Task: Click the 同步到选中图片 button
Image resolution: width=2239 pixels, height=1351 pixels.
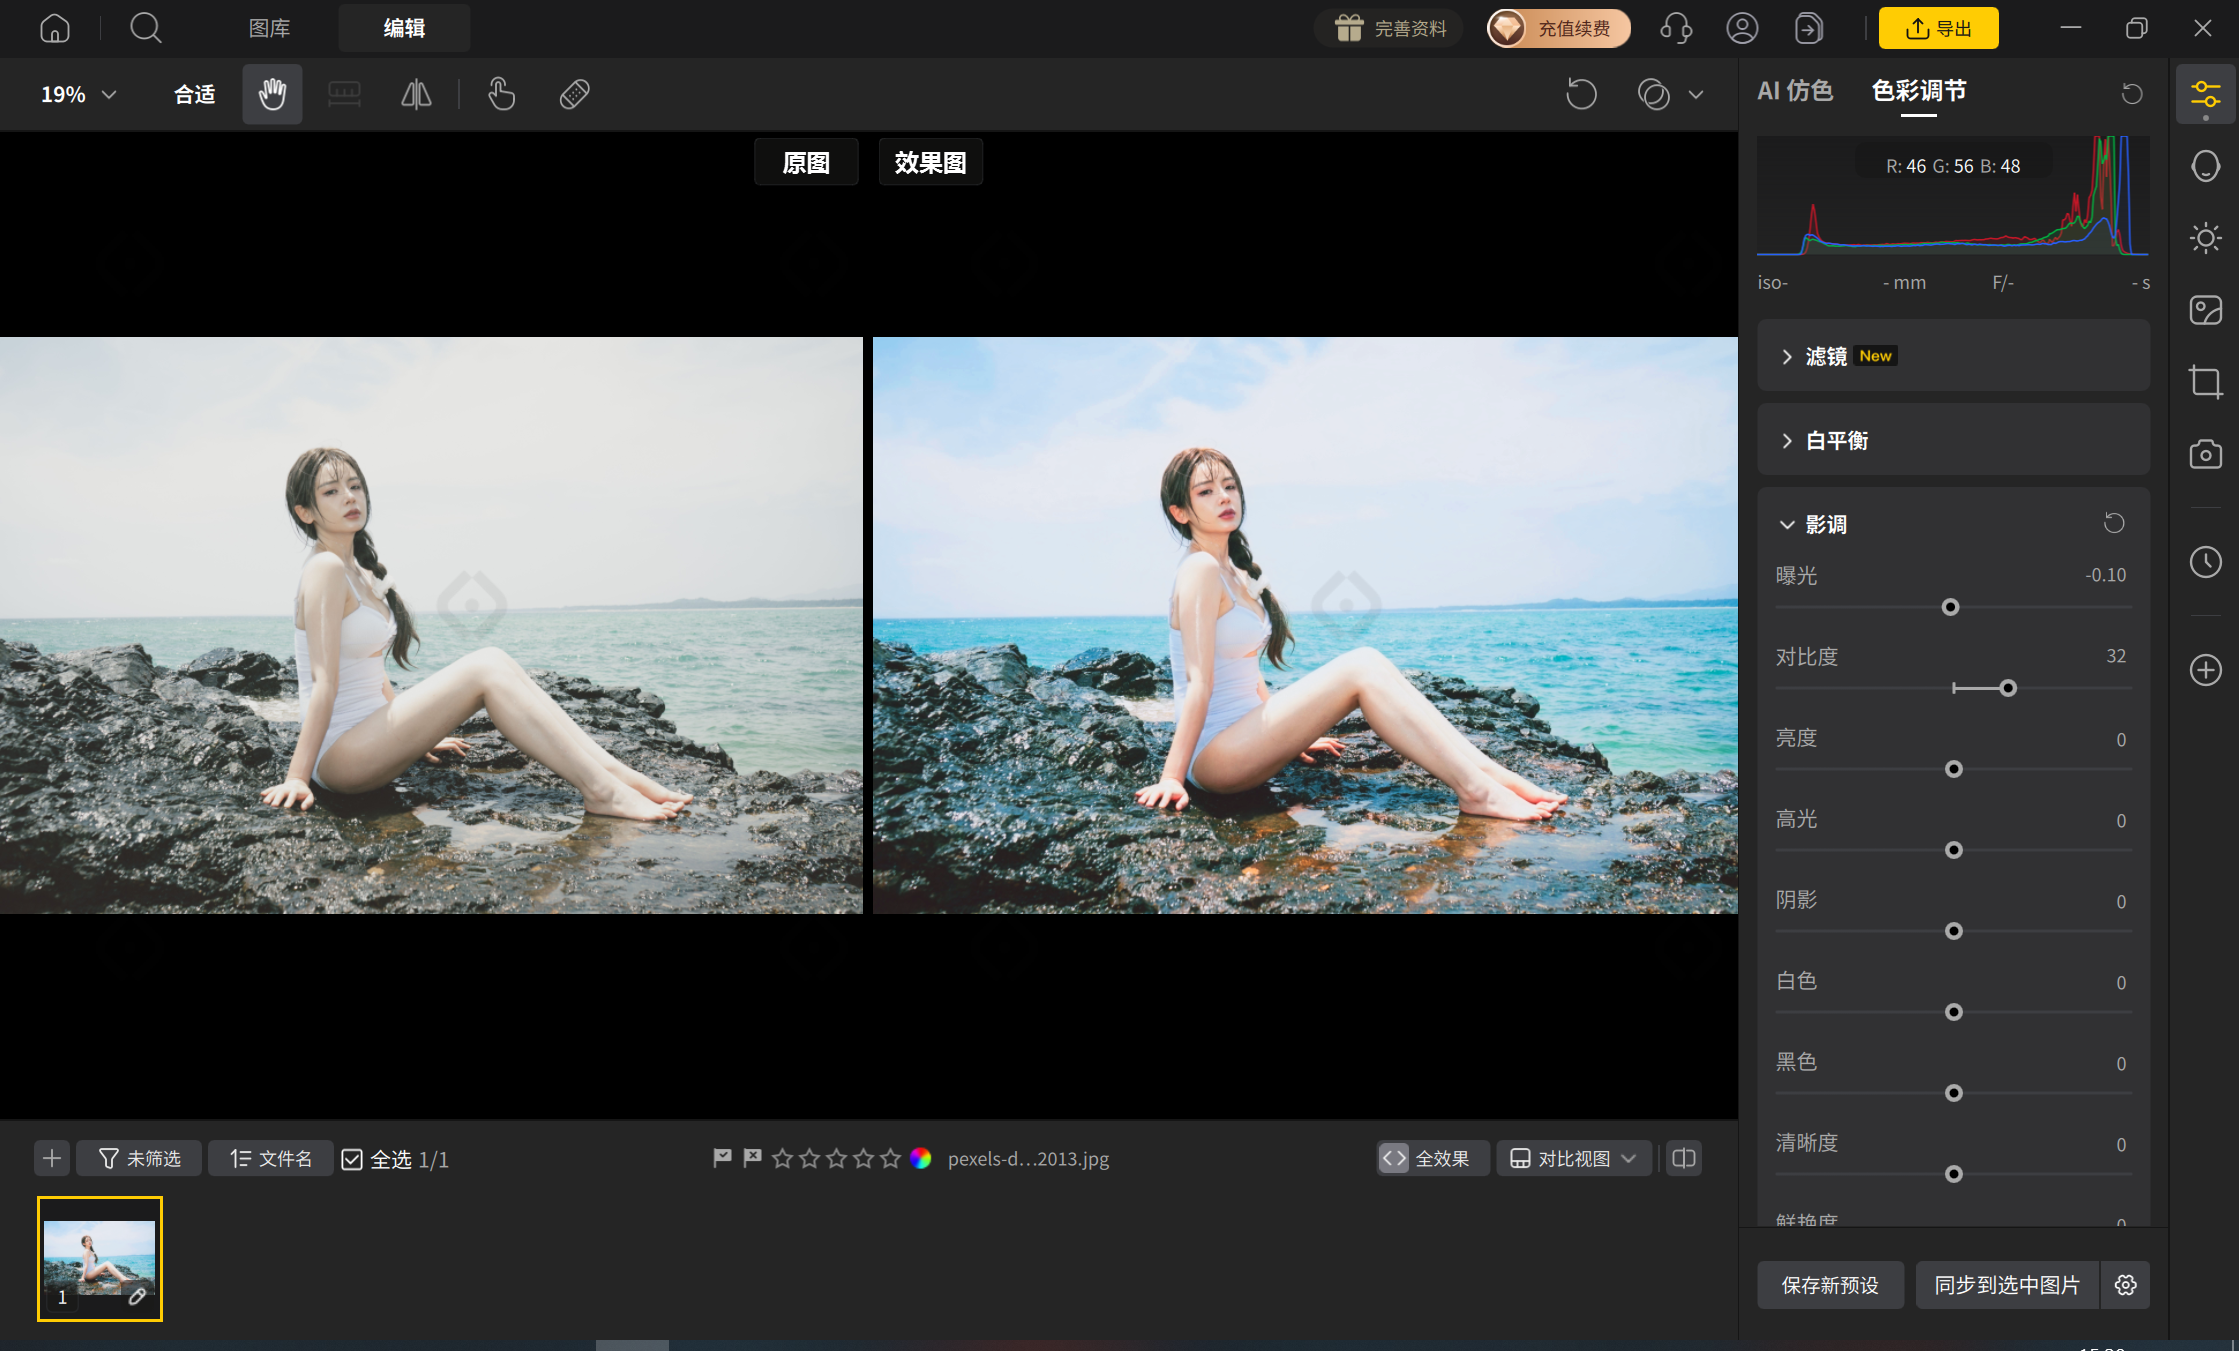Action: click(2007, 1285)
